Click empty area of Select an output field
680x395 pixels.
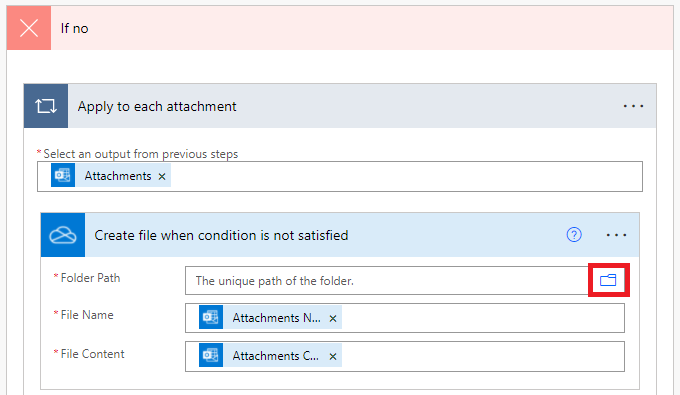[x=406, y=176]
